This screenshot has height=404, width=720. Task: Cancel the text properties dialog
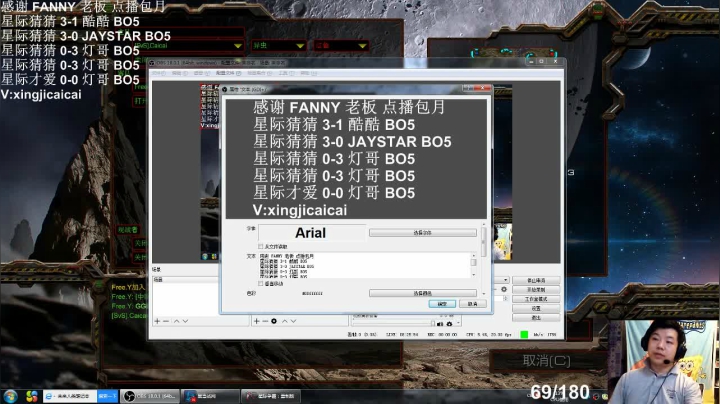pos(472,304)
